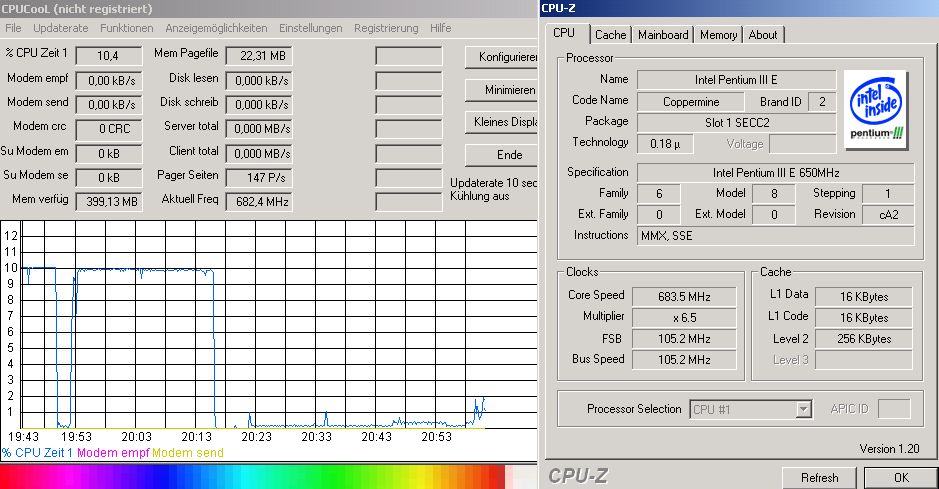The height and width of the screenshot is (489, 939).
Task: Switch to the Mainboard tab
Action: click(663, 35)
